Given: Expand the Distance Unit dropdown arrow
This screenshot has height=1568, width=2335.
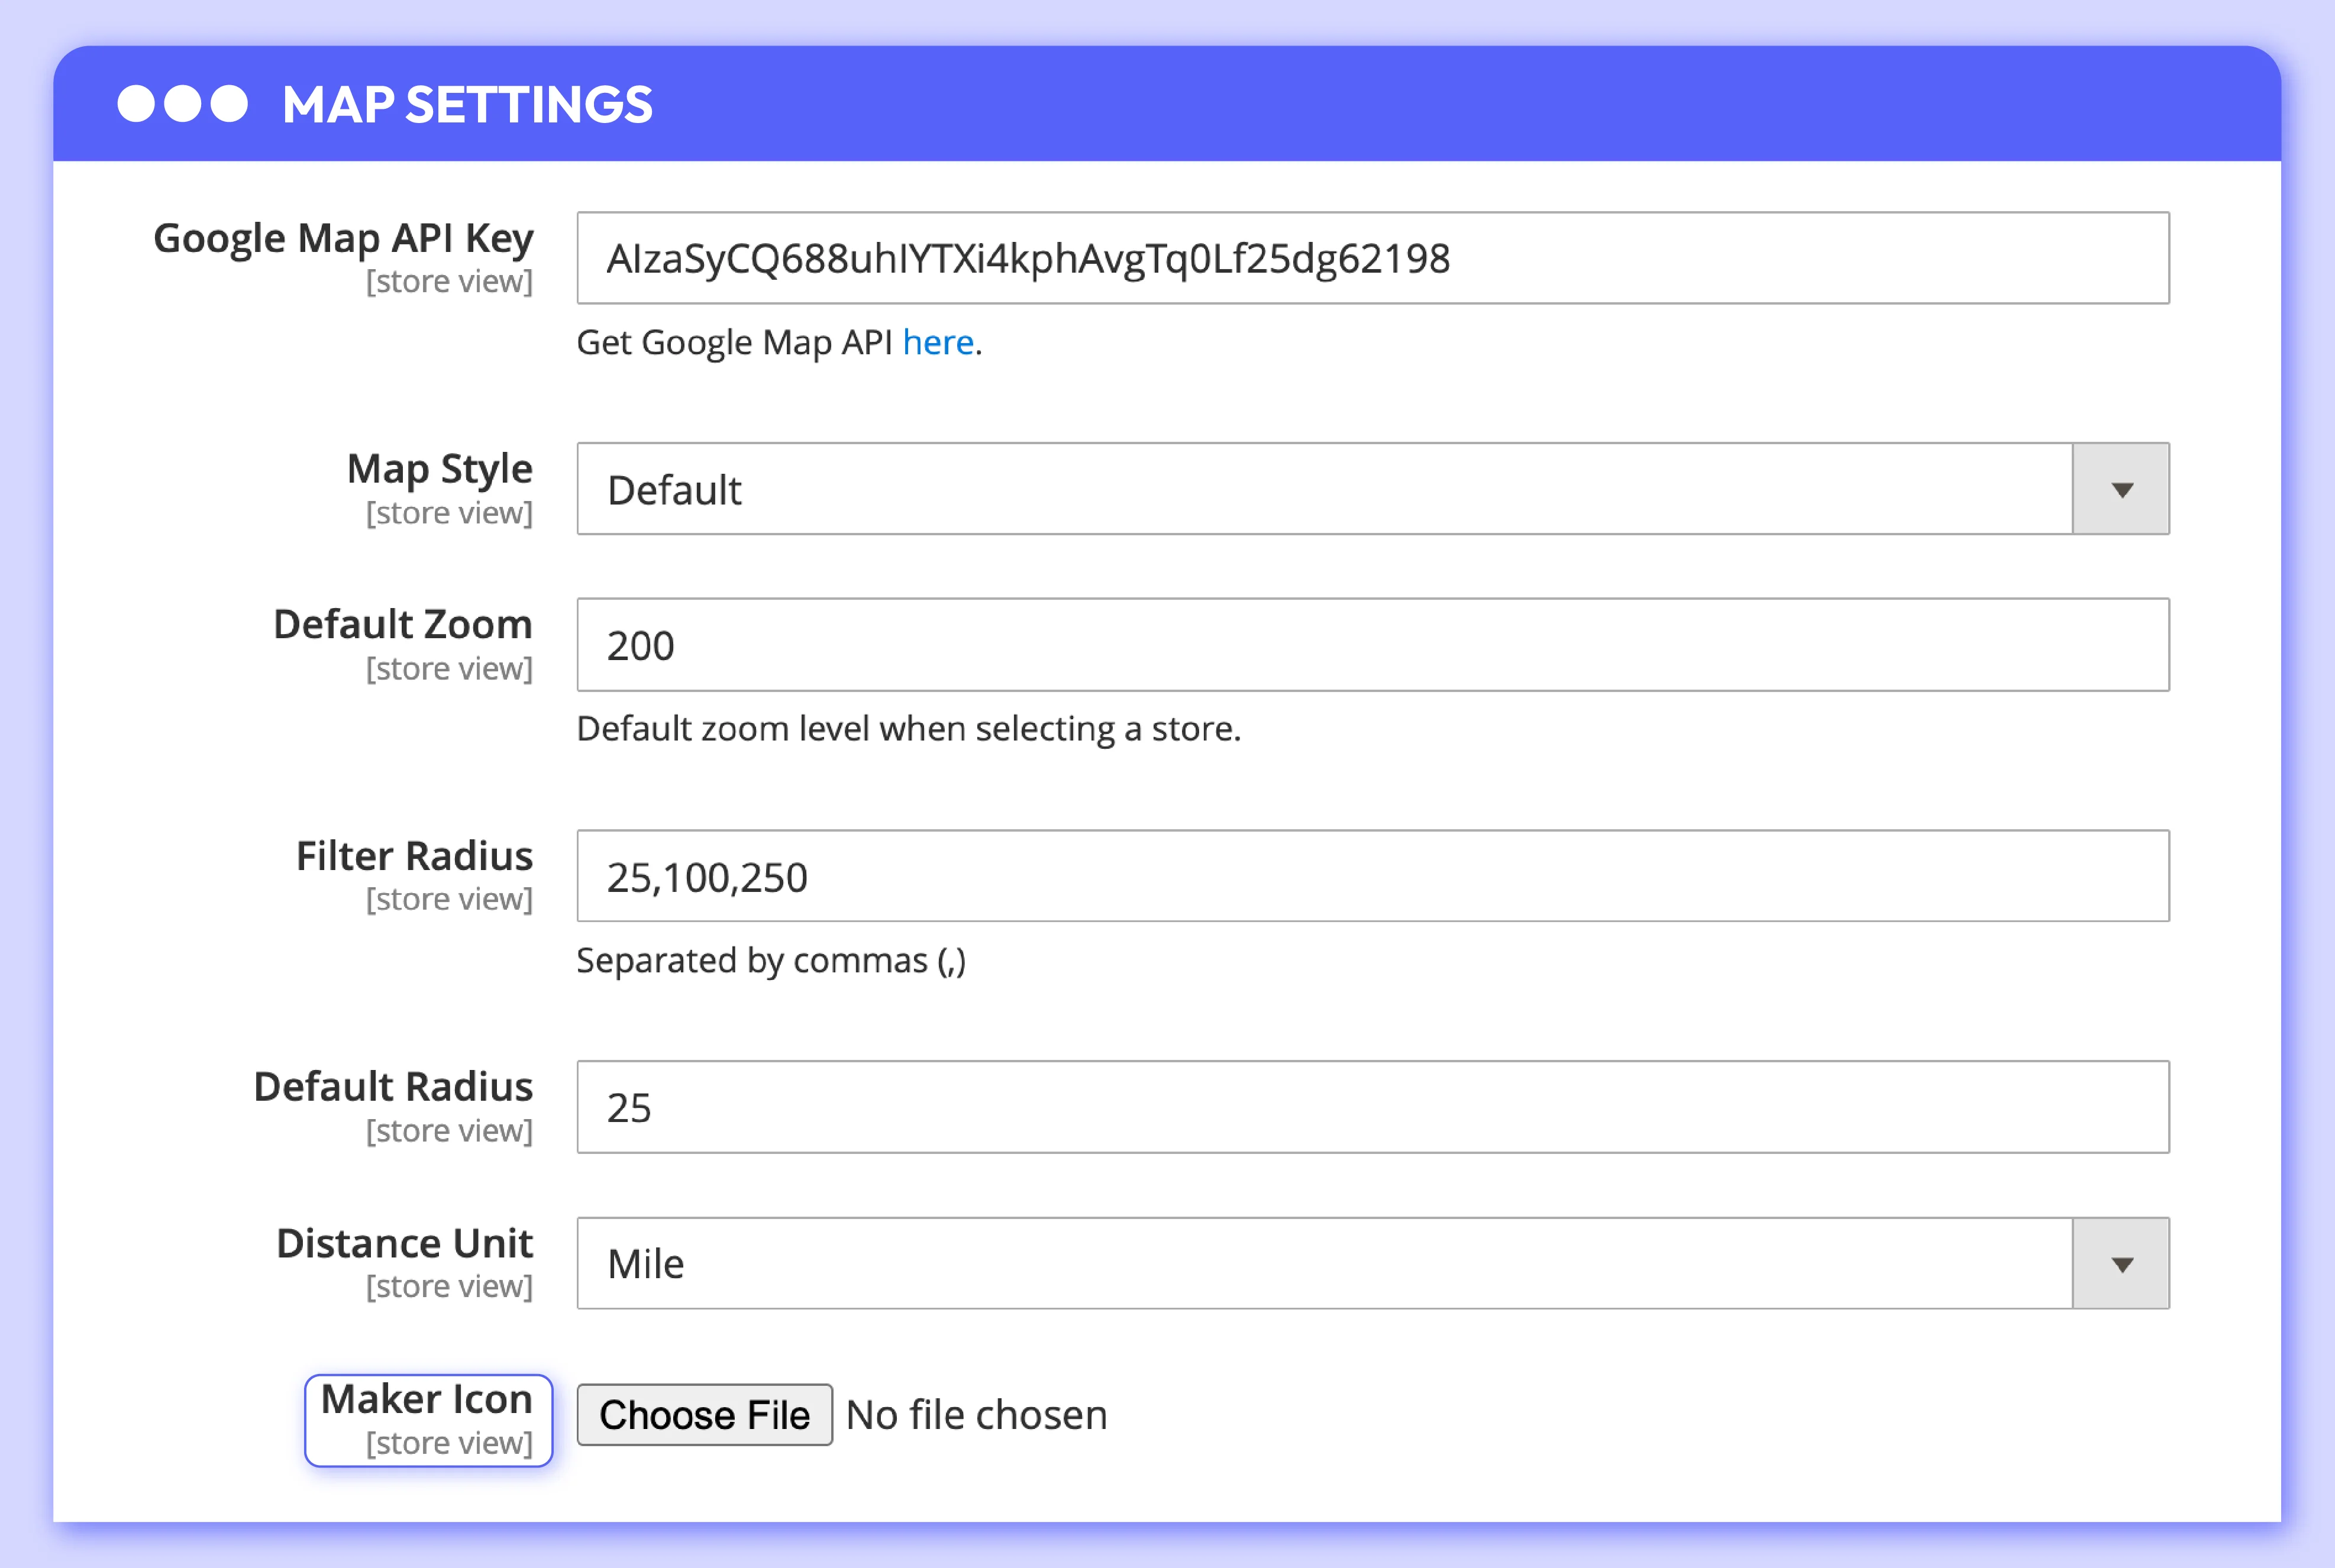Looking at the screenshot, I should tap(2120, 1264).
